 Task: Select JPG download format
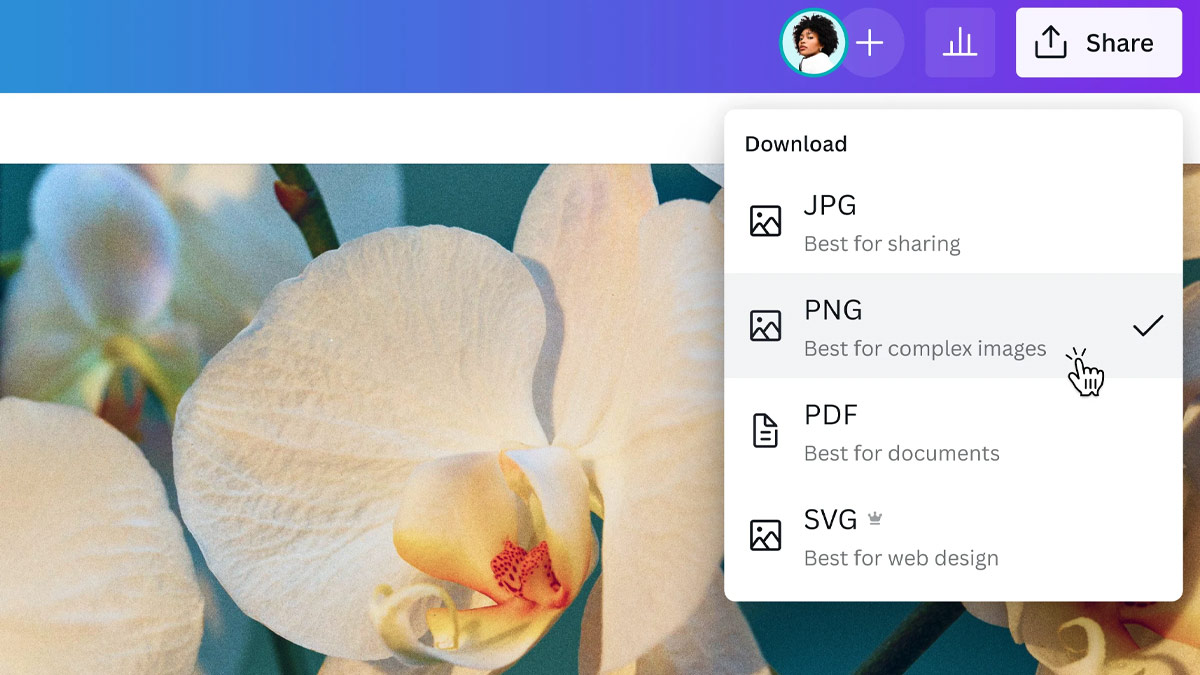point(953,221)
